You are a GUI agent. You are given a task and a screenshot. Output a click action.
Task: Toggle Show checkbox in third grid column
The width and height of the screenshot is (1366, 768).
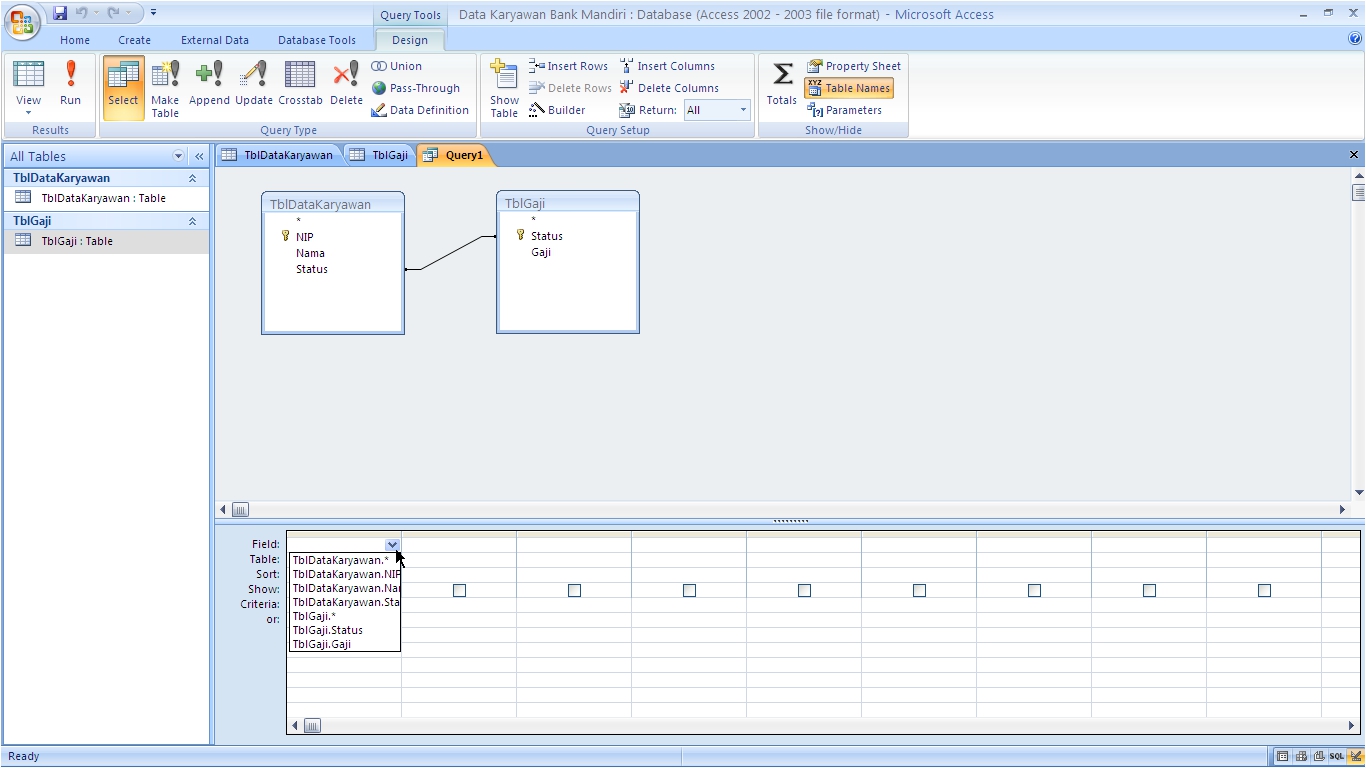pyautogui.click(x=574, y=590)
